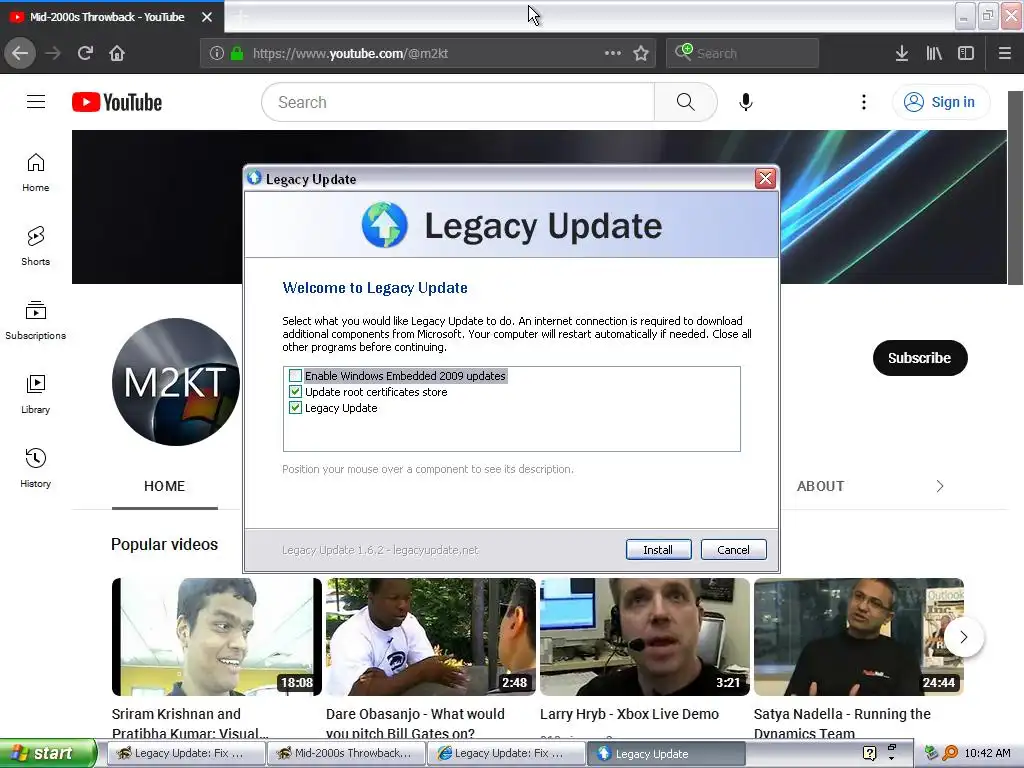
Task: Select the ABOUT channel tab
Action: coord(821,487)
